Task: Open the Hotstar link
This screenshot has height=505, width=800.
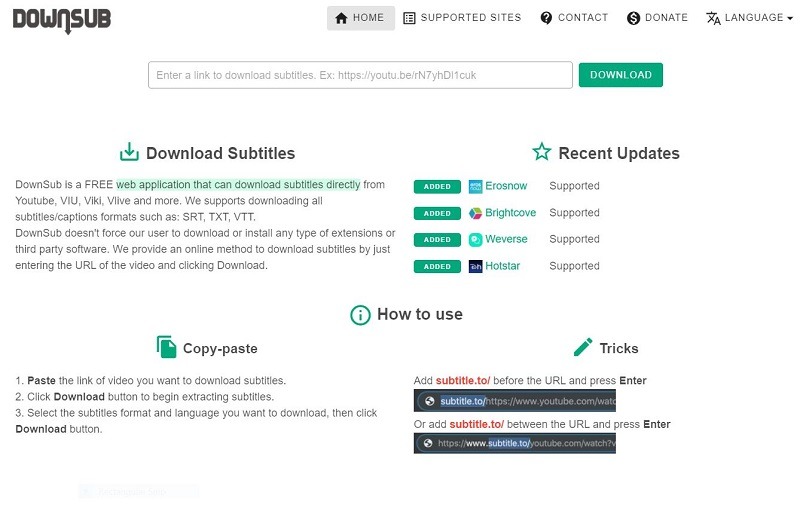Action: 503,266
